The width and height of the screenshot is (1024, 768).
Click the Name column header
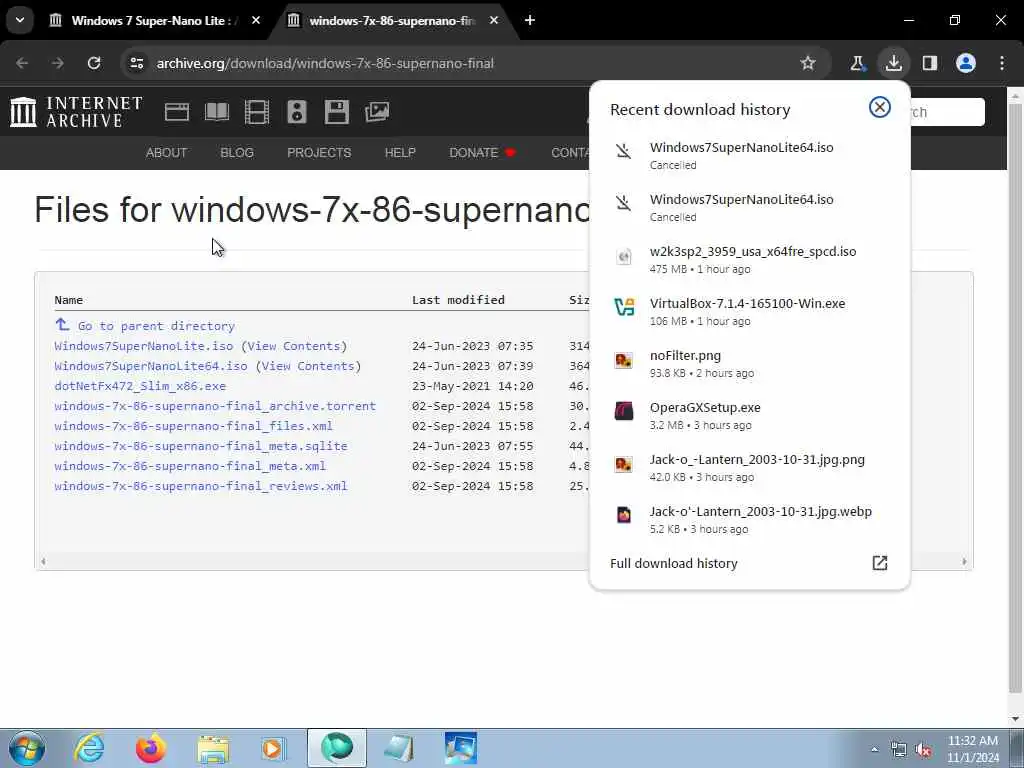[x=69, y=300]
